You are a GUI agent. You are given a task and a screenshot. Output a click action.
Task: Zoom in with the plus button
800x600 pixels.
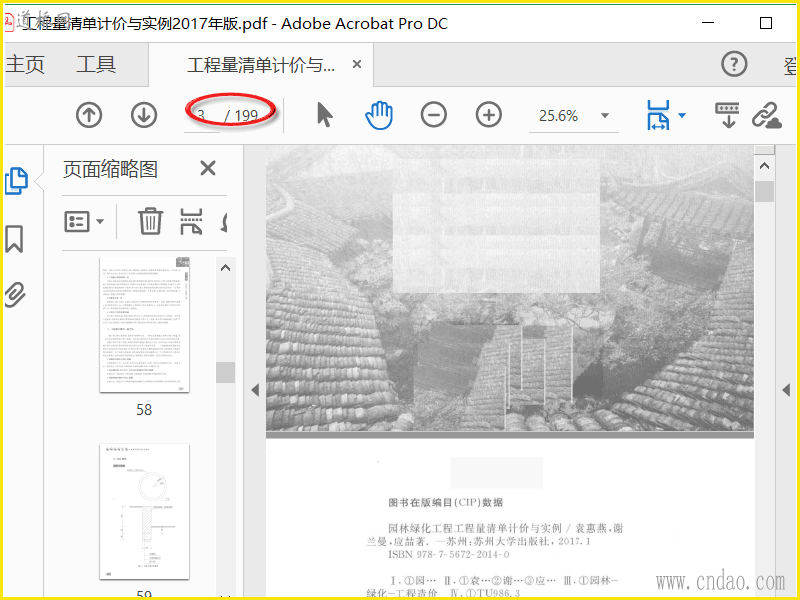pyautogui.click(x=489, y=115)
